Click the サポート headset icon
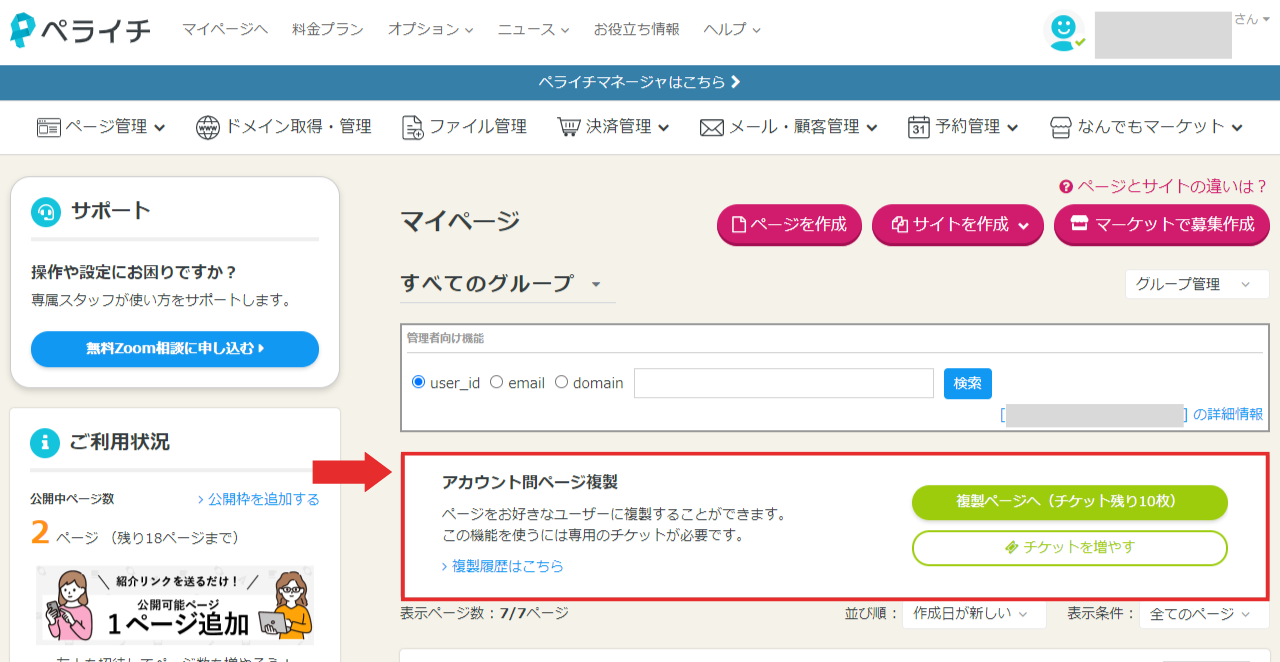The width and height of the screenshot is (1280, 662). (x=46, y=211)
